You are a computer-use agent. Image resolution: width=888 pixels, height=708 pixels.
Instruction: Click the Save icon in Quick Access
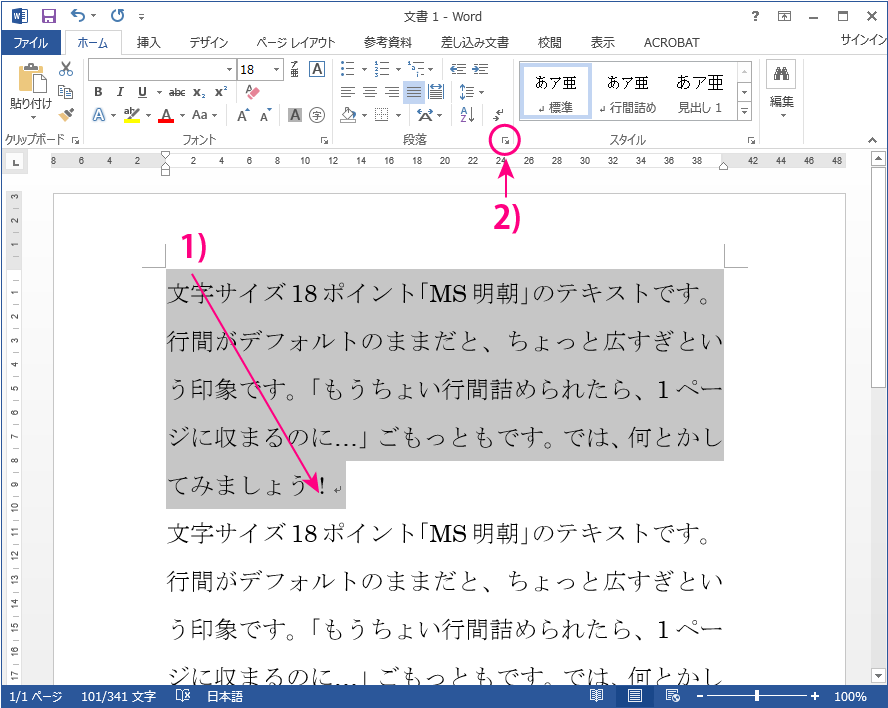pos(49,16)
